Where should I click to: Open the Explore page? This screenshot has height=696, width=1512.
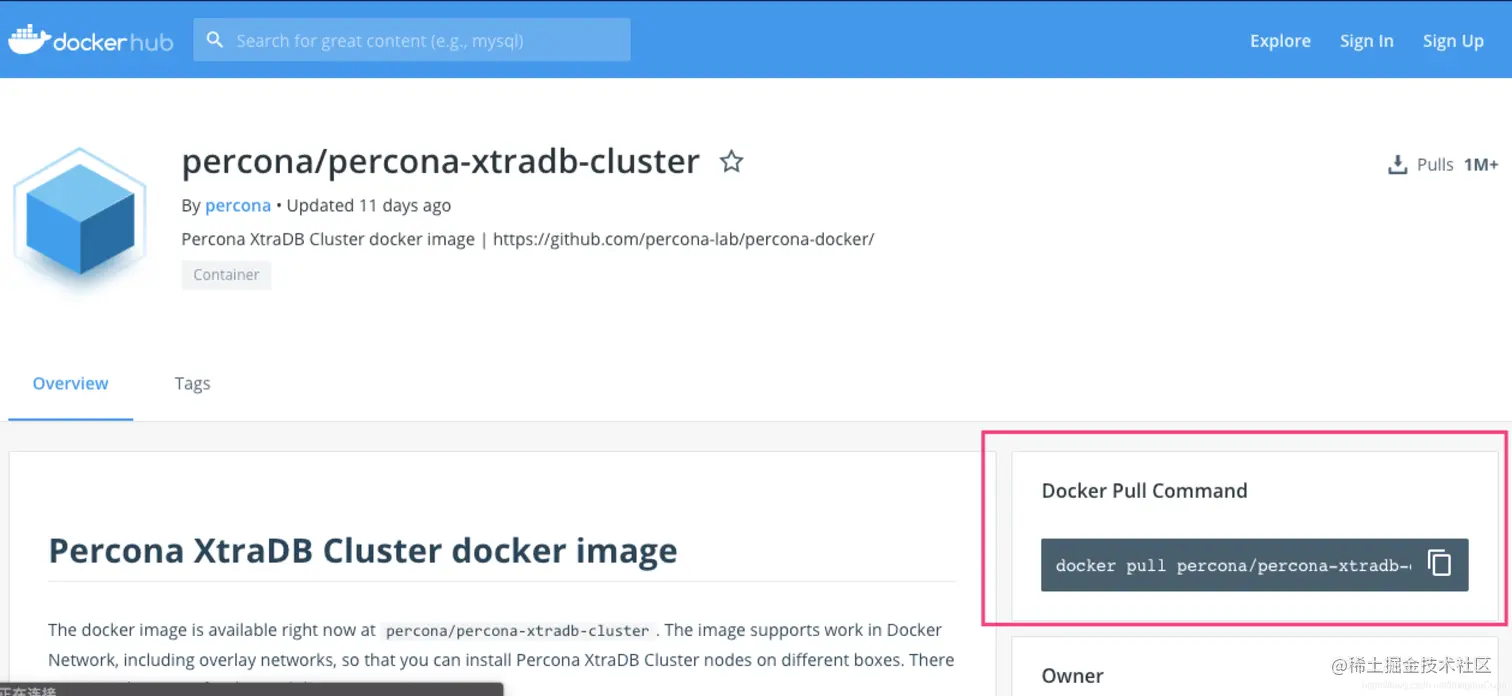pos(1280,41)
